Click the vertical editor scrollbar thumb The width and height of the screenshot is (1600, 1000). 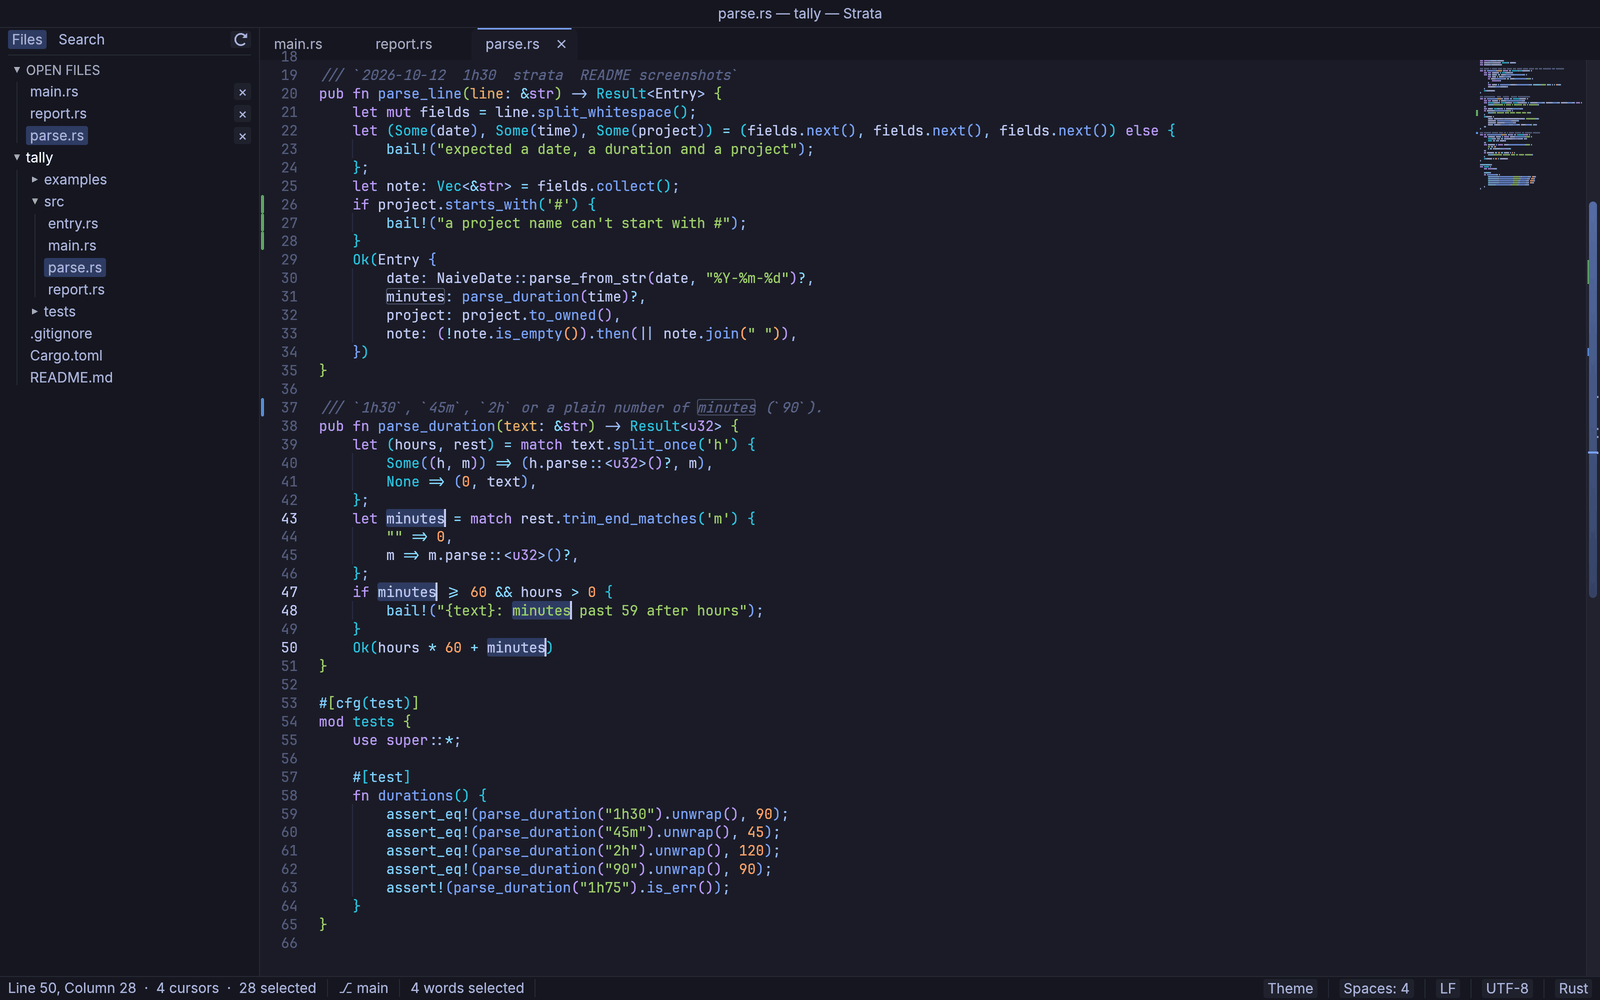1593,400
